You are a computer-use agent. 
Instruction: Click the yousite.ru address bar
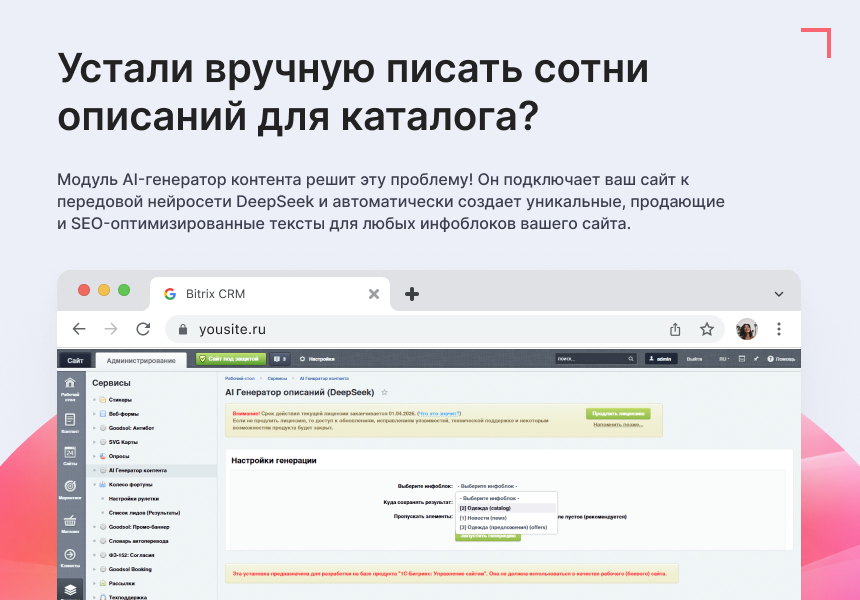[x=444, y=329]
